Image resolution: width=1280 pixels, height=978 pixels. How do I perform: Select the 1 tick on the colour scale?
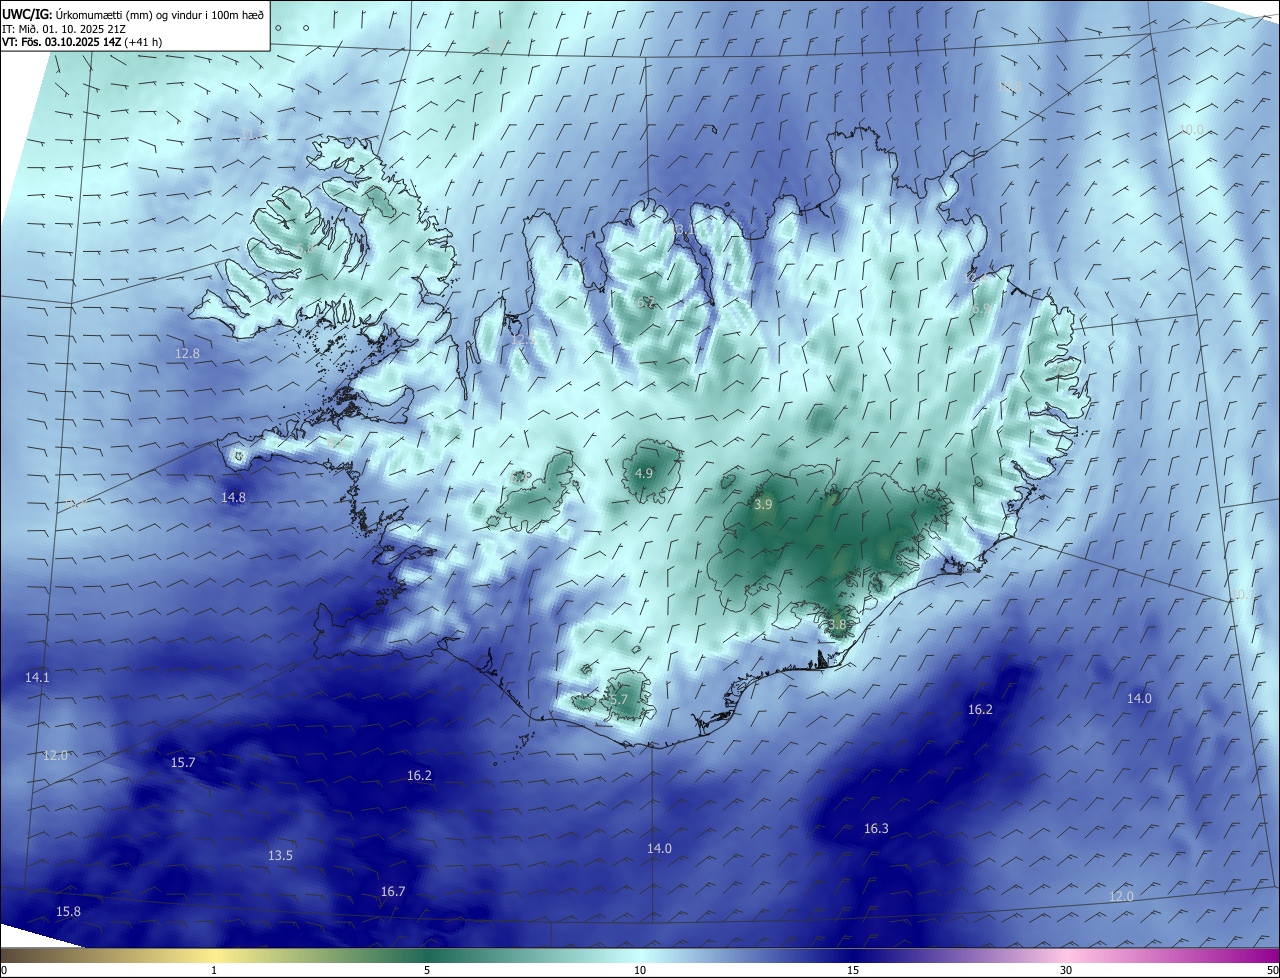[x=214, y=971]
